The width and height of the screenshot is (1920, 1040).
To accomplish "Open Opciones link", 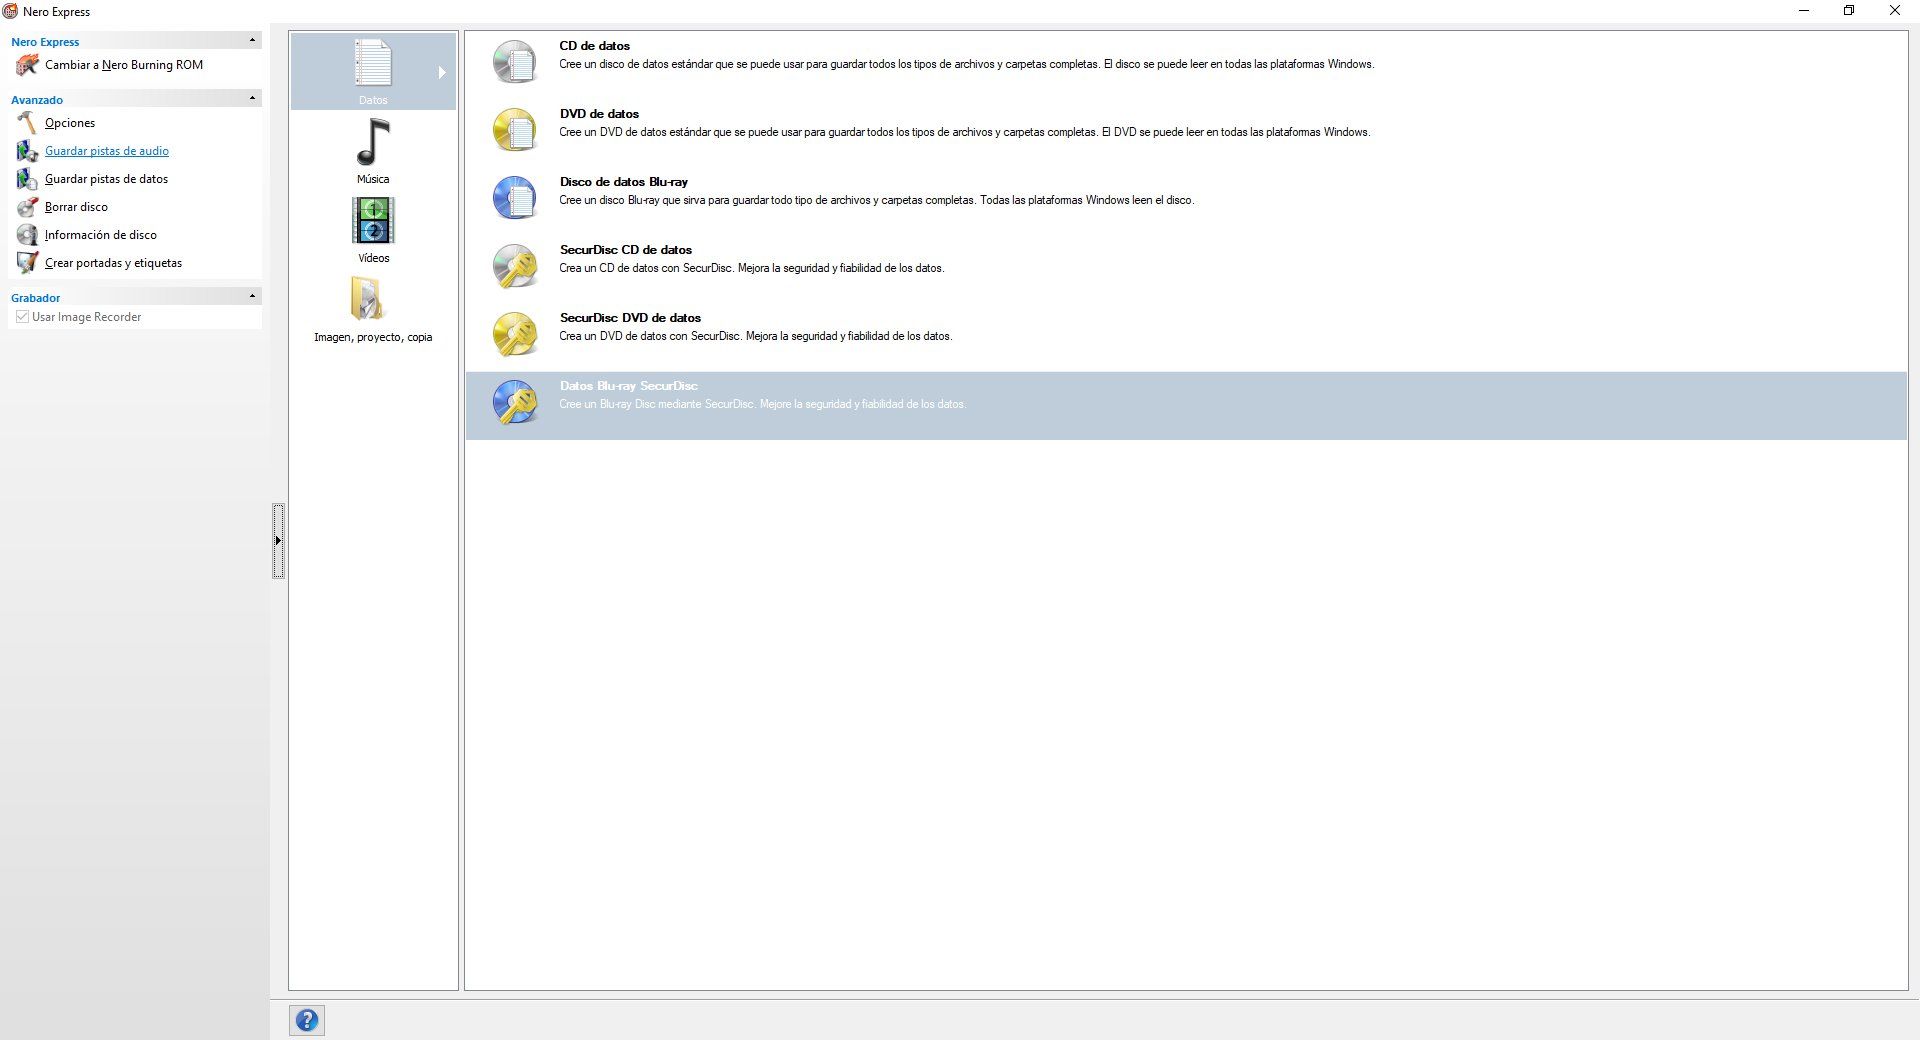I will (70, 123).
